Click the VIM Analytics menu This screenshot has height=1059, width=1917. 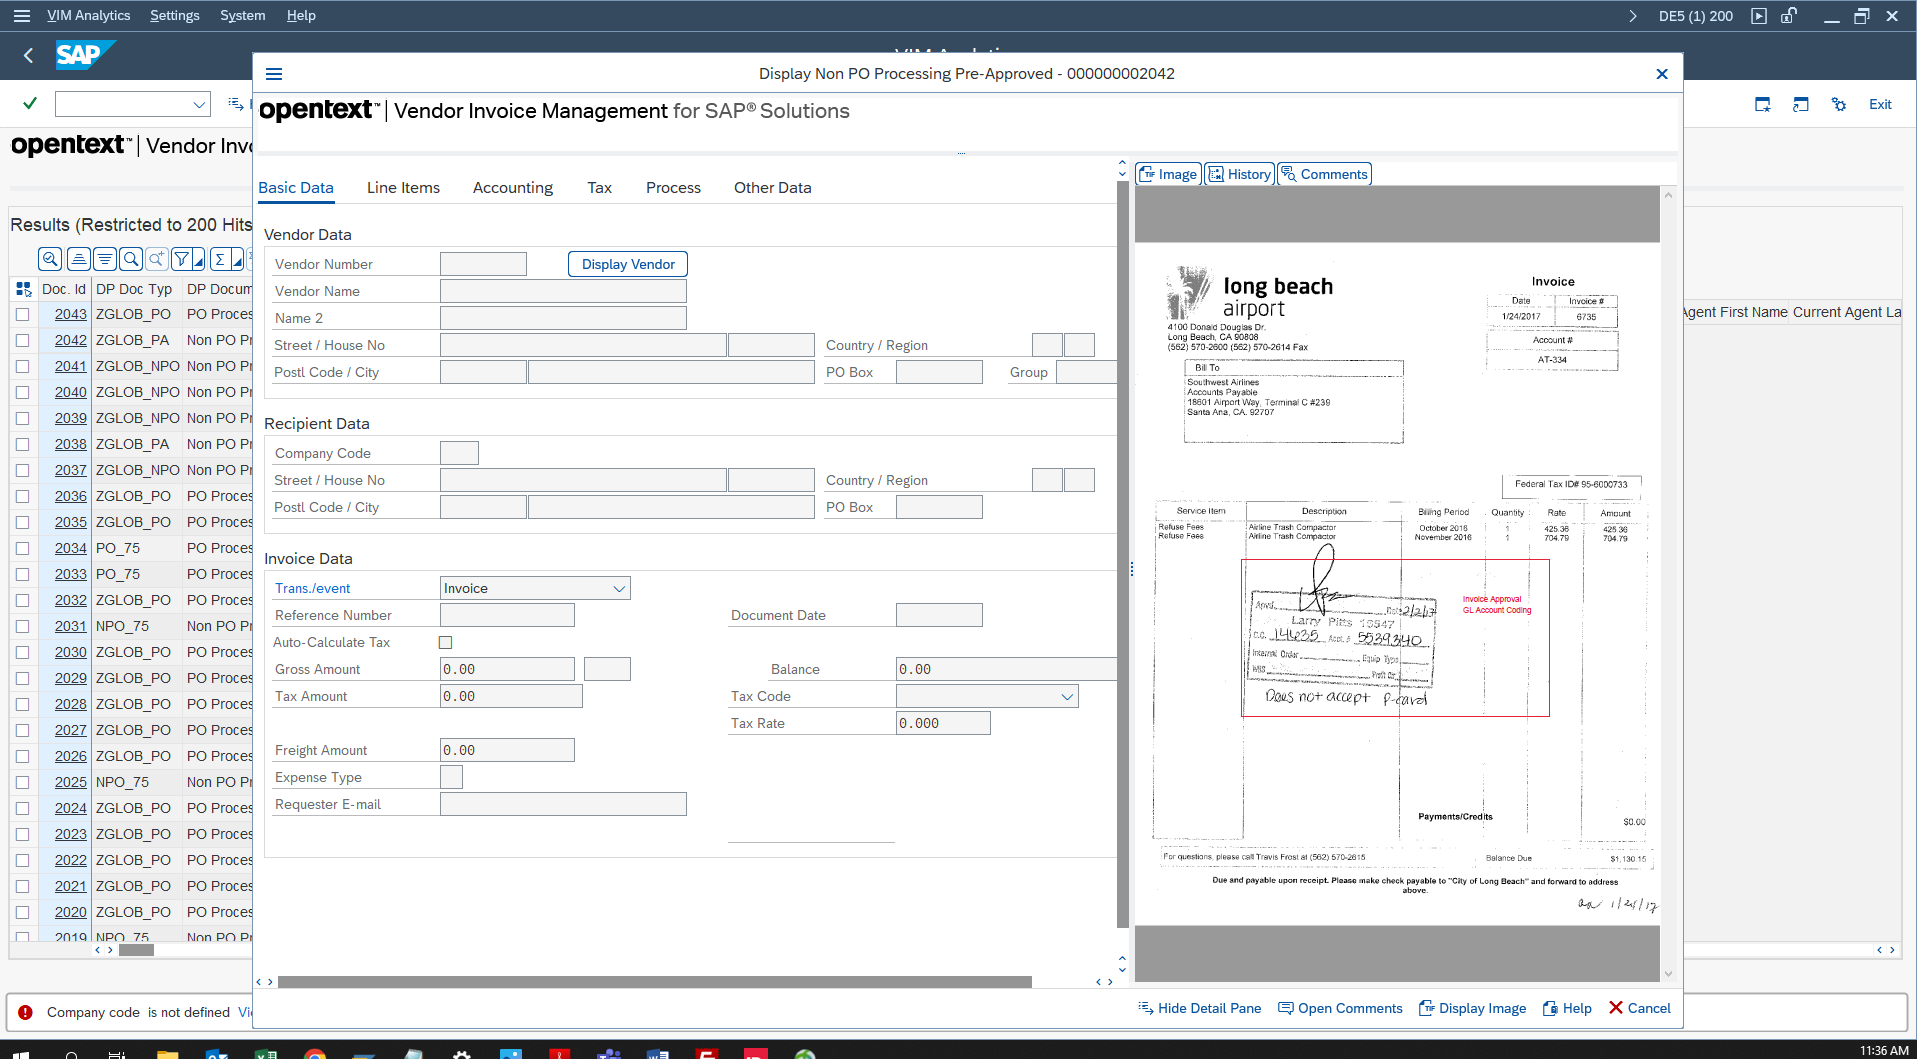tap(88, 15)
